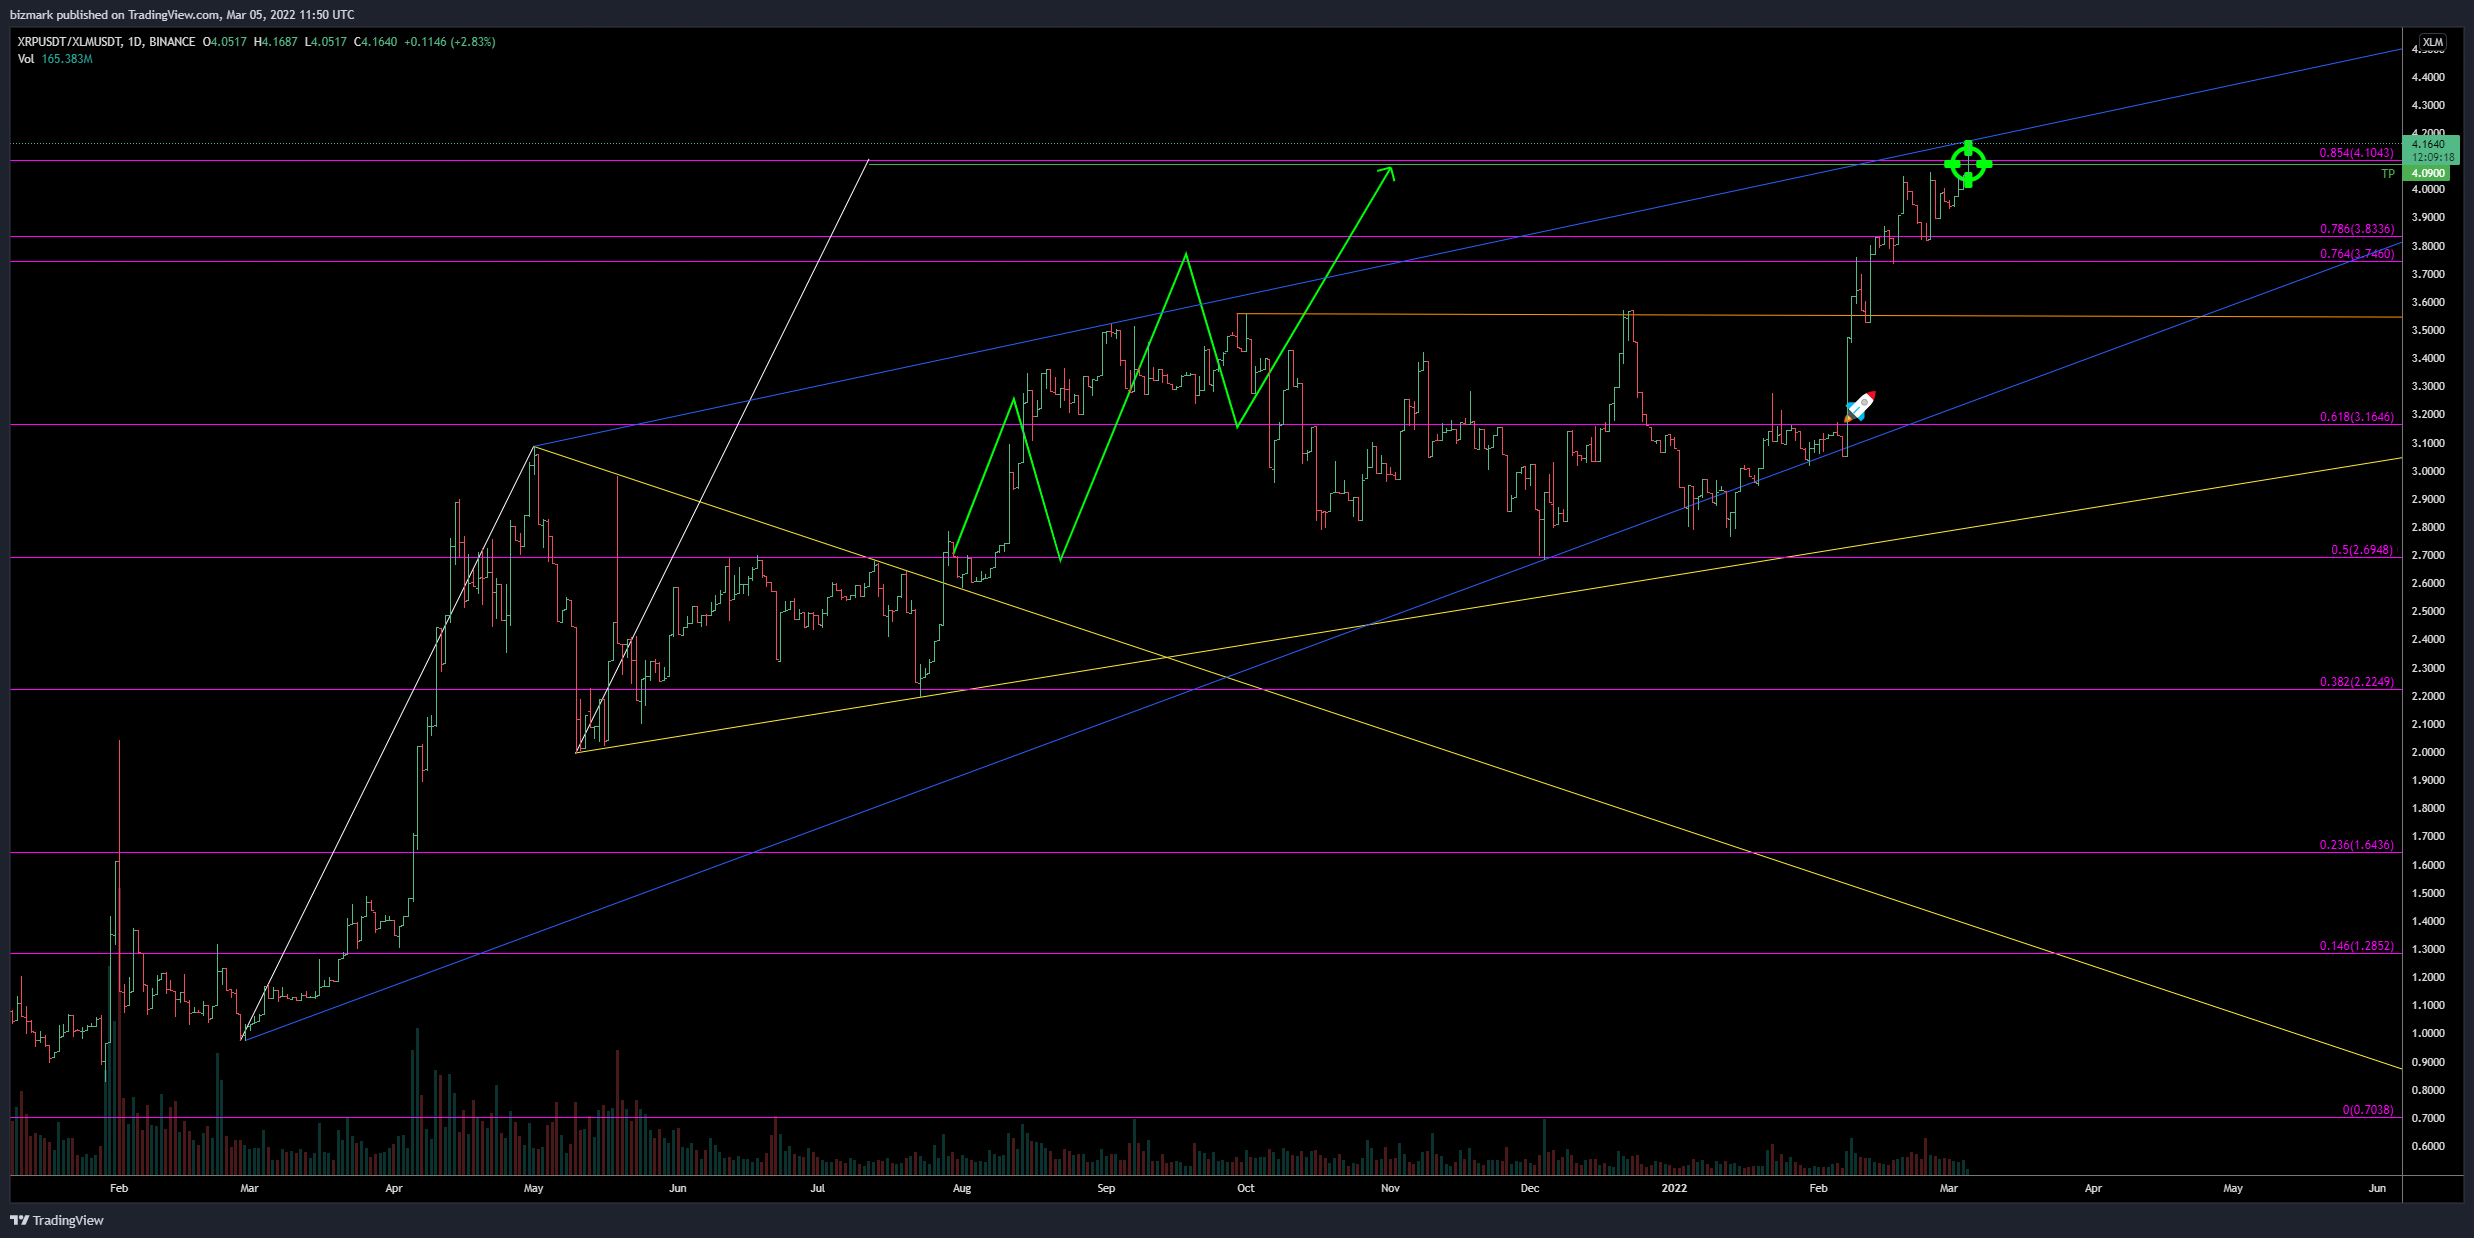Click the green crosshair target marker
The height and width of the screenshot is (1238, 2474).
pyautogui.click(x=1968, y=164)
